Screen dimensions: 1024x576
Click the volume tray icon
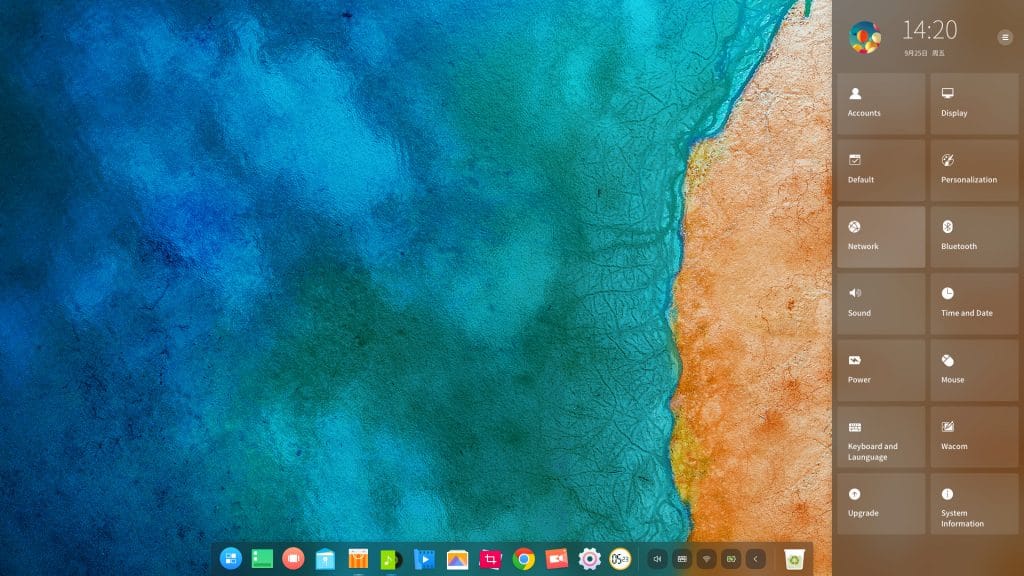[x=657, y=559]
